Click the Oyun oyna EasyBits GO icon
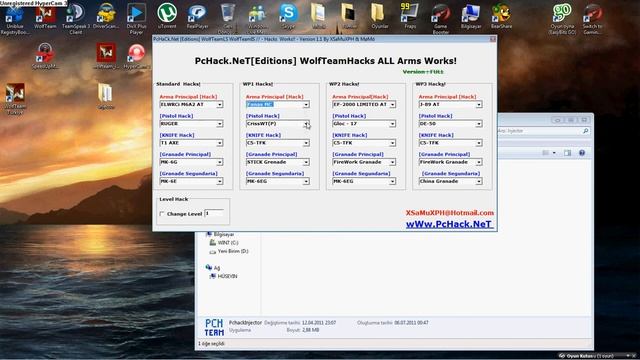The image size is (640, 360). click(x=562, y=18)
